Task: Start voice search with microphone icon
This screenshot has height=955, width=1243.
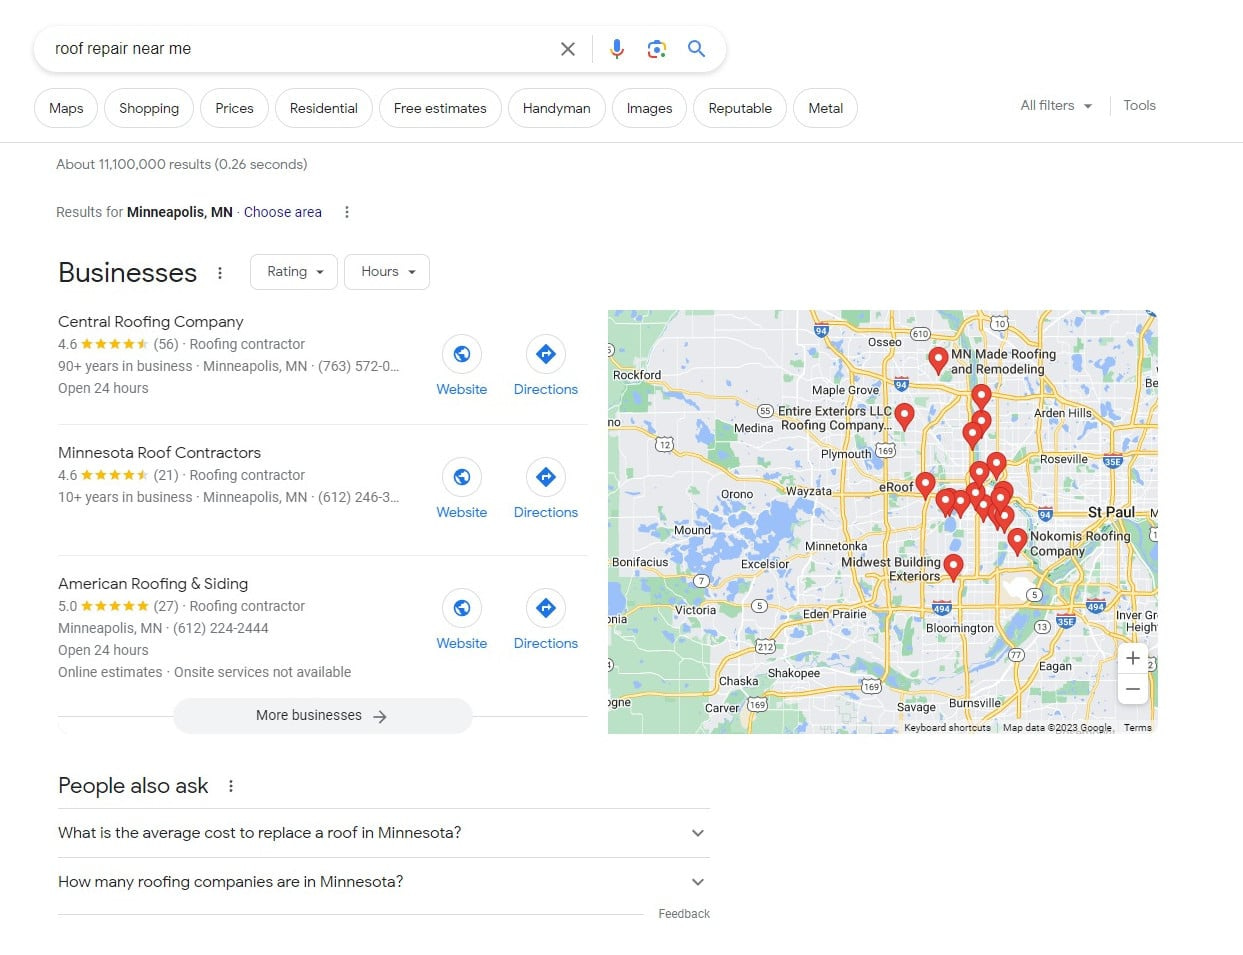Action: 617,49
